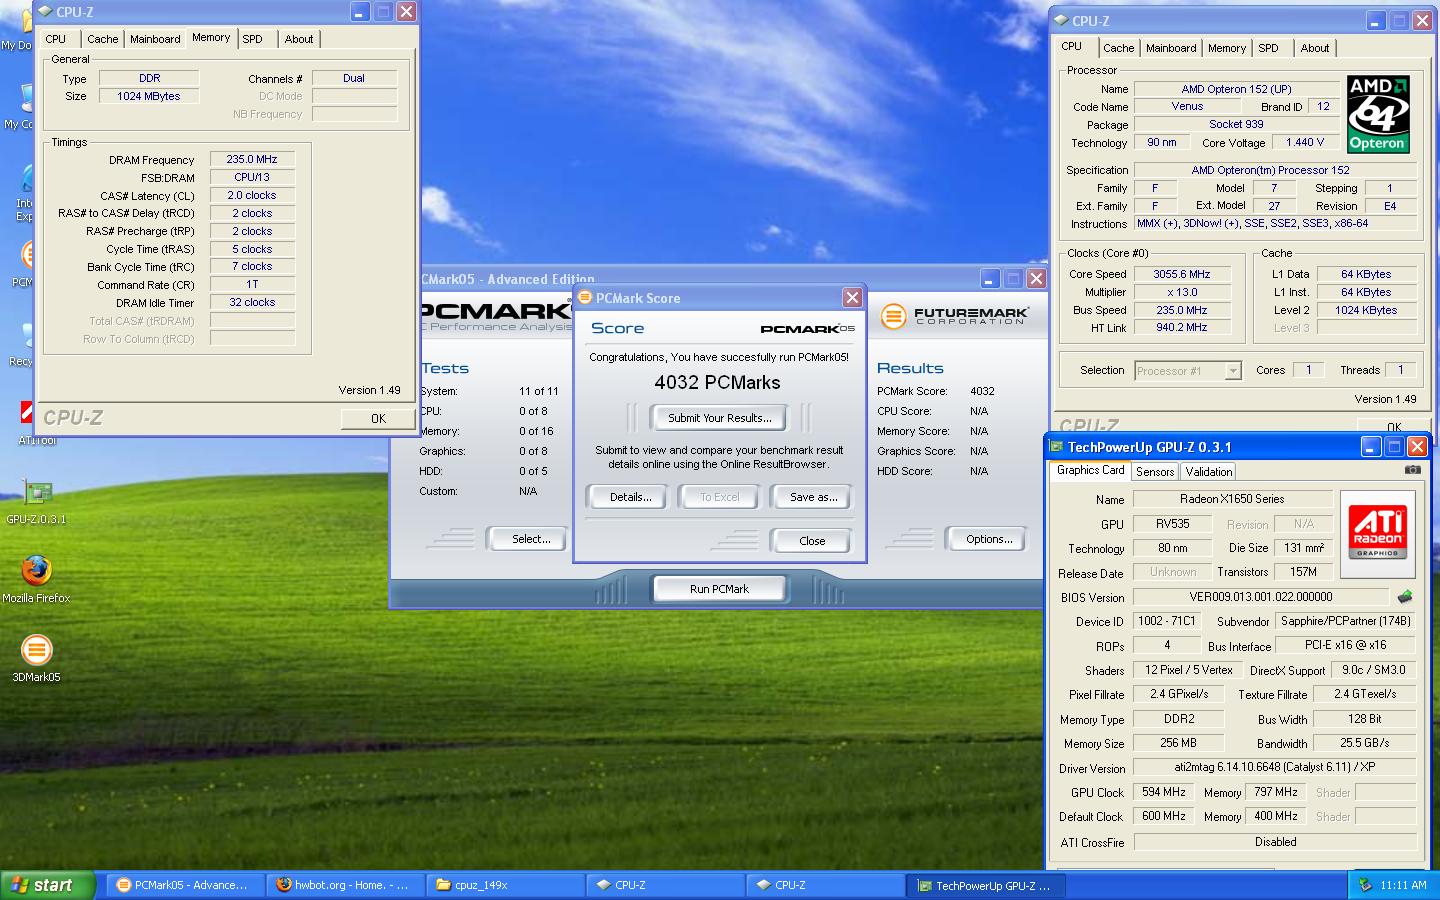Click the BIOS save chip icon in GPU-Z
1440x900 pixels.
1405,597
